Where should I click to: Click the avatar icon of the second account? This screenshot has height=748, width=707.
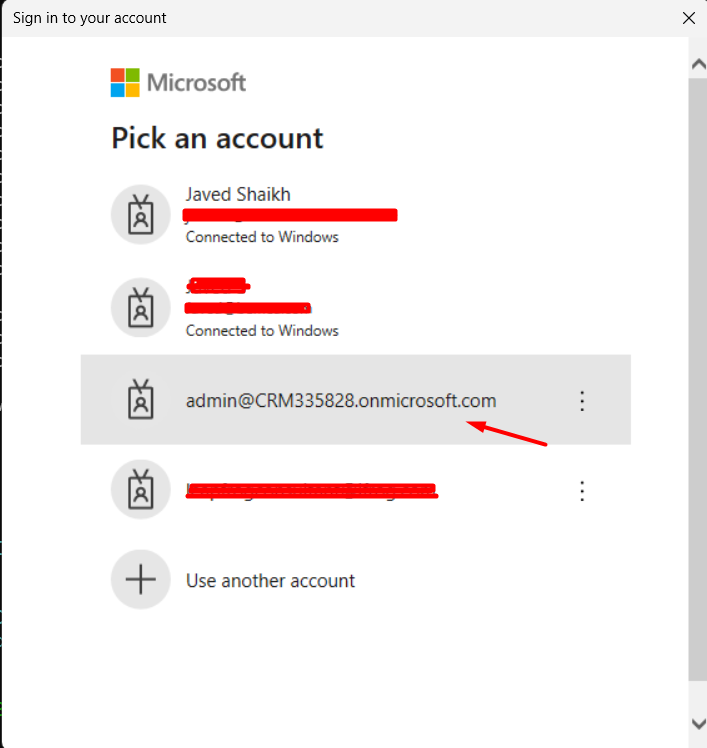141,307
